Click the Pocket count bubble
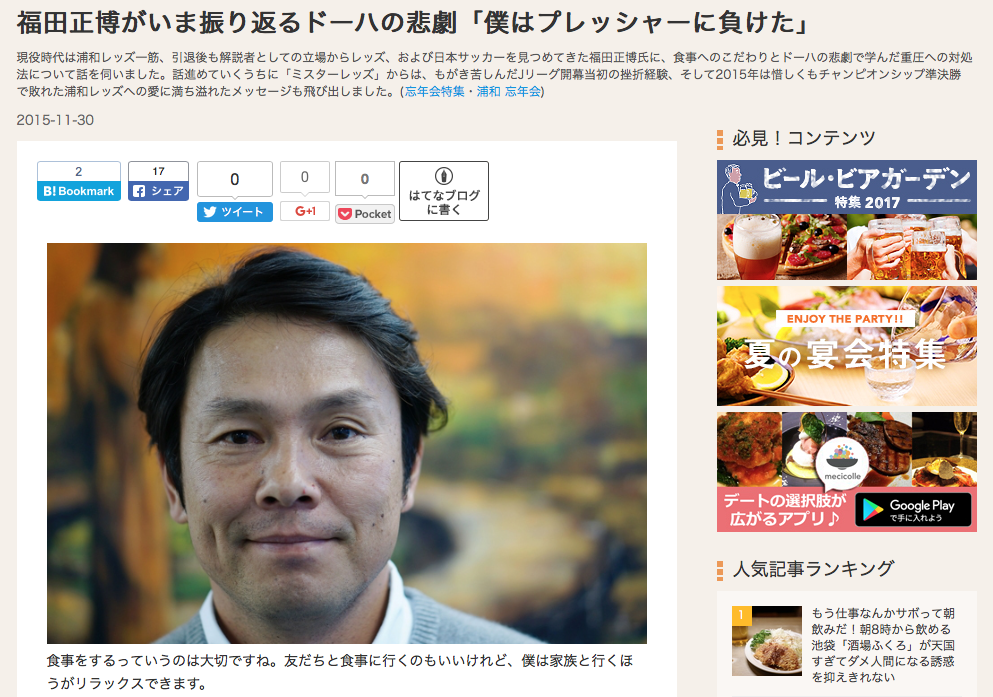 pos(365,179)
